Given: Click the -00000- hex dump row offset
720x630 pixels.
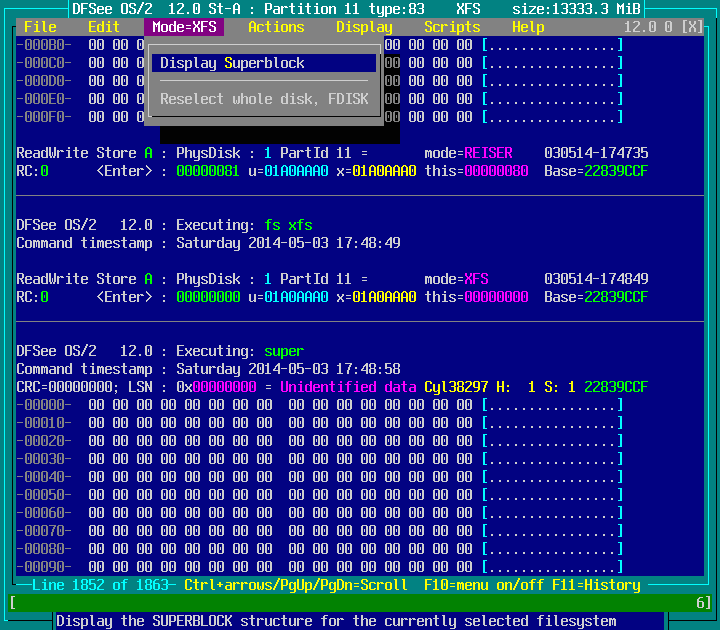Looking at the screenshot, I should (44, 405).
